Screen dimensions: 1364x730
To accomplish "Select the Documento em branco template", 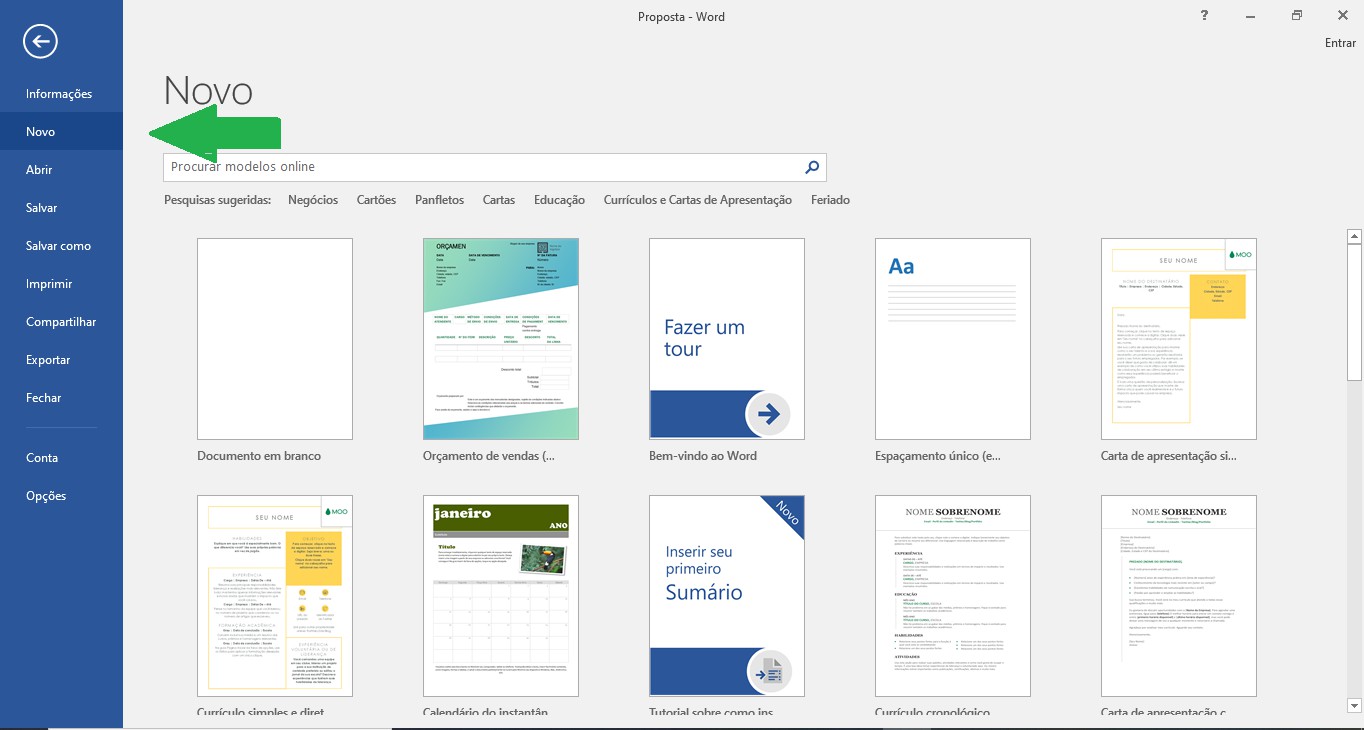I will pos(275,339).
